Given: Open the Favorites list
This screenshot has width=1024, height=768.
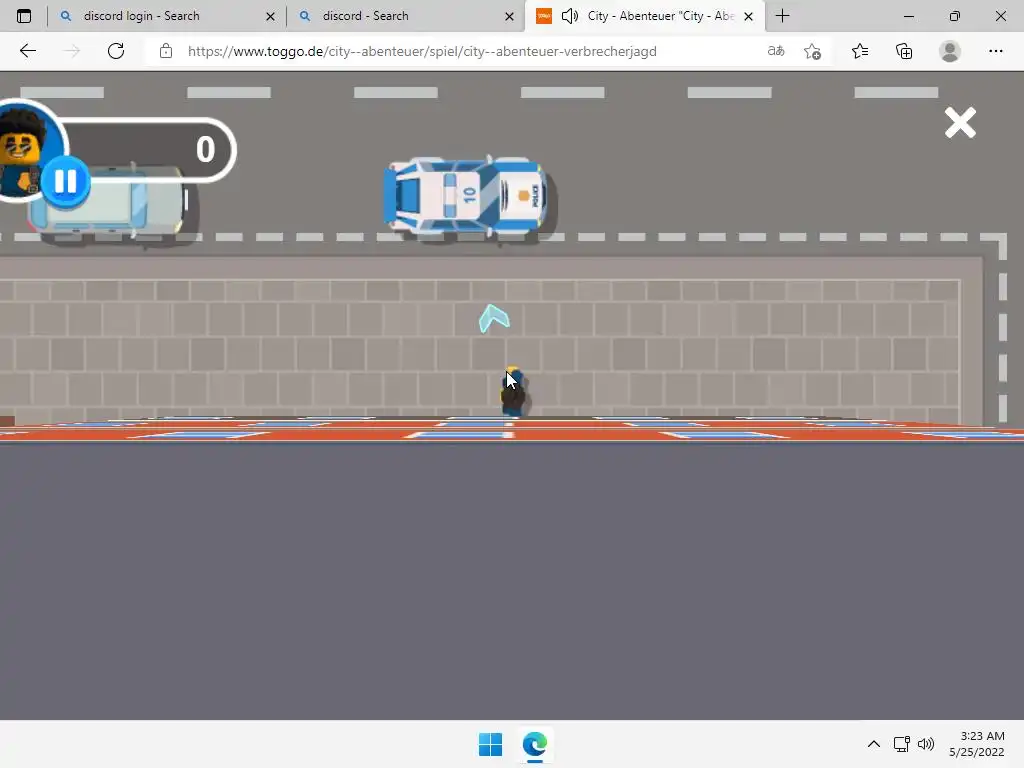Looking at the screenshot, I should [x=860, y=51].
